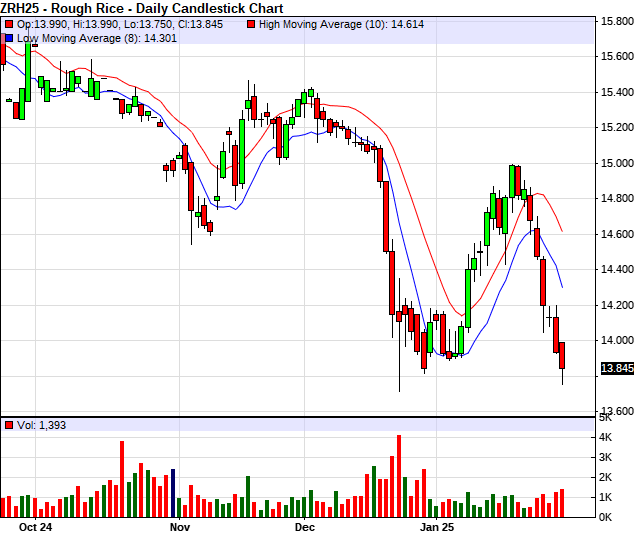Click the last red candlestick on the chart

[x=562, y=355]
